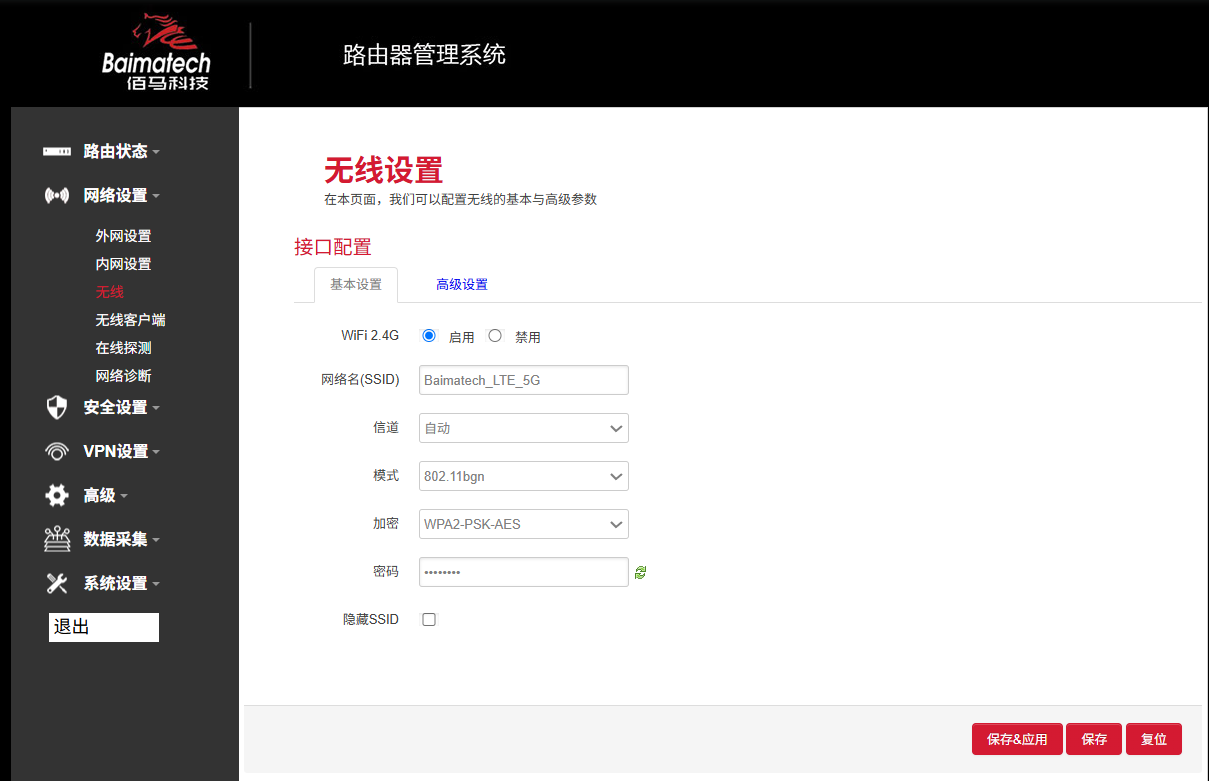Click the VPN设置 sidebar icon
The image size is (1209, 781).
[56, 451]
